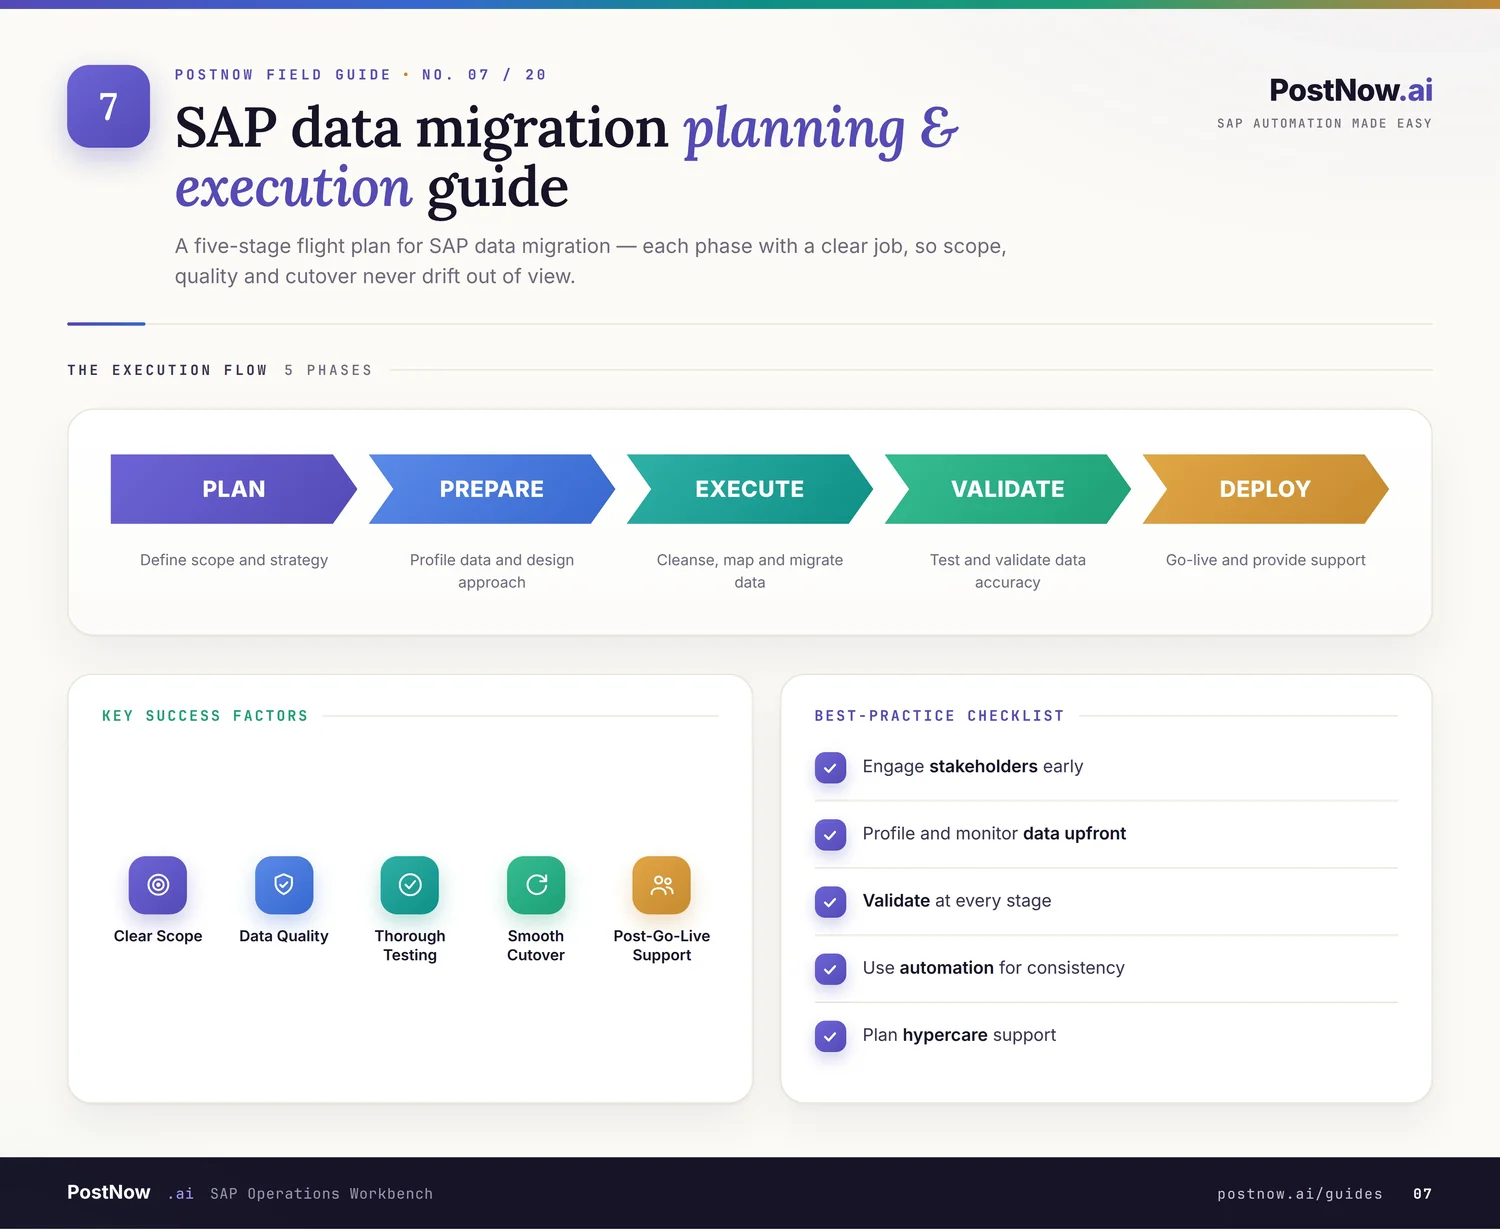Click the 'Smooth Cutover' label
Image resolution: width=1500 pixels, height=1230 pixels.
pos(536,945)
